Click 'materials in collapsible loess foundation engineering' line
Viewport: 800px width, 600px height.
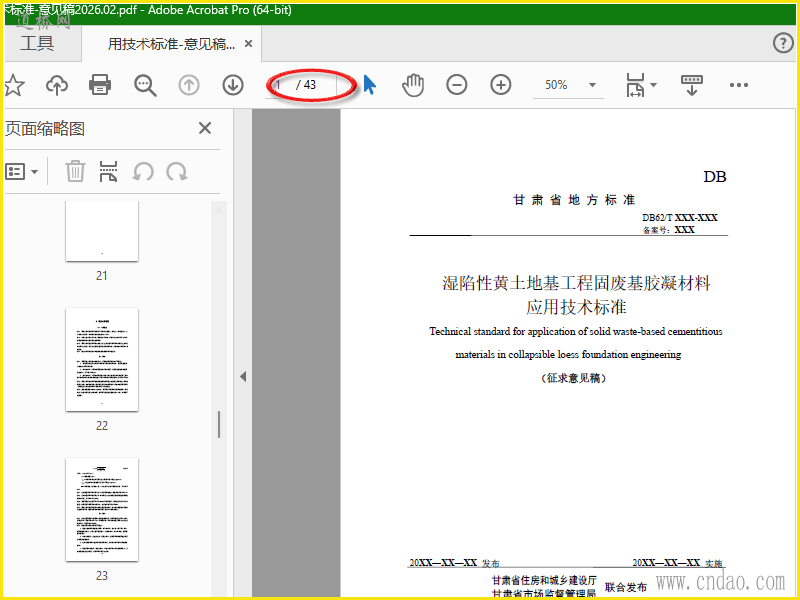[x=568, y=355]
